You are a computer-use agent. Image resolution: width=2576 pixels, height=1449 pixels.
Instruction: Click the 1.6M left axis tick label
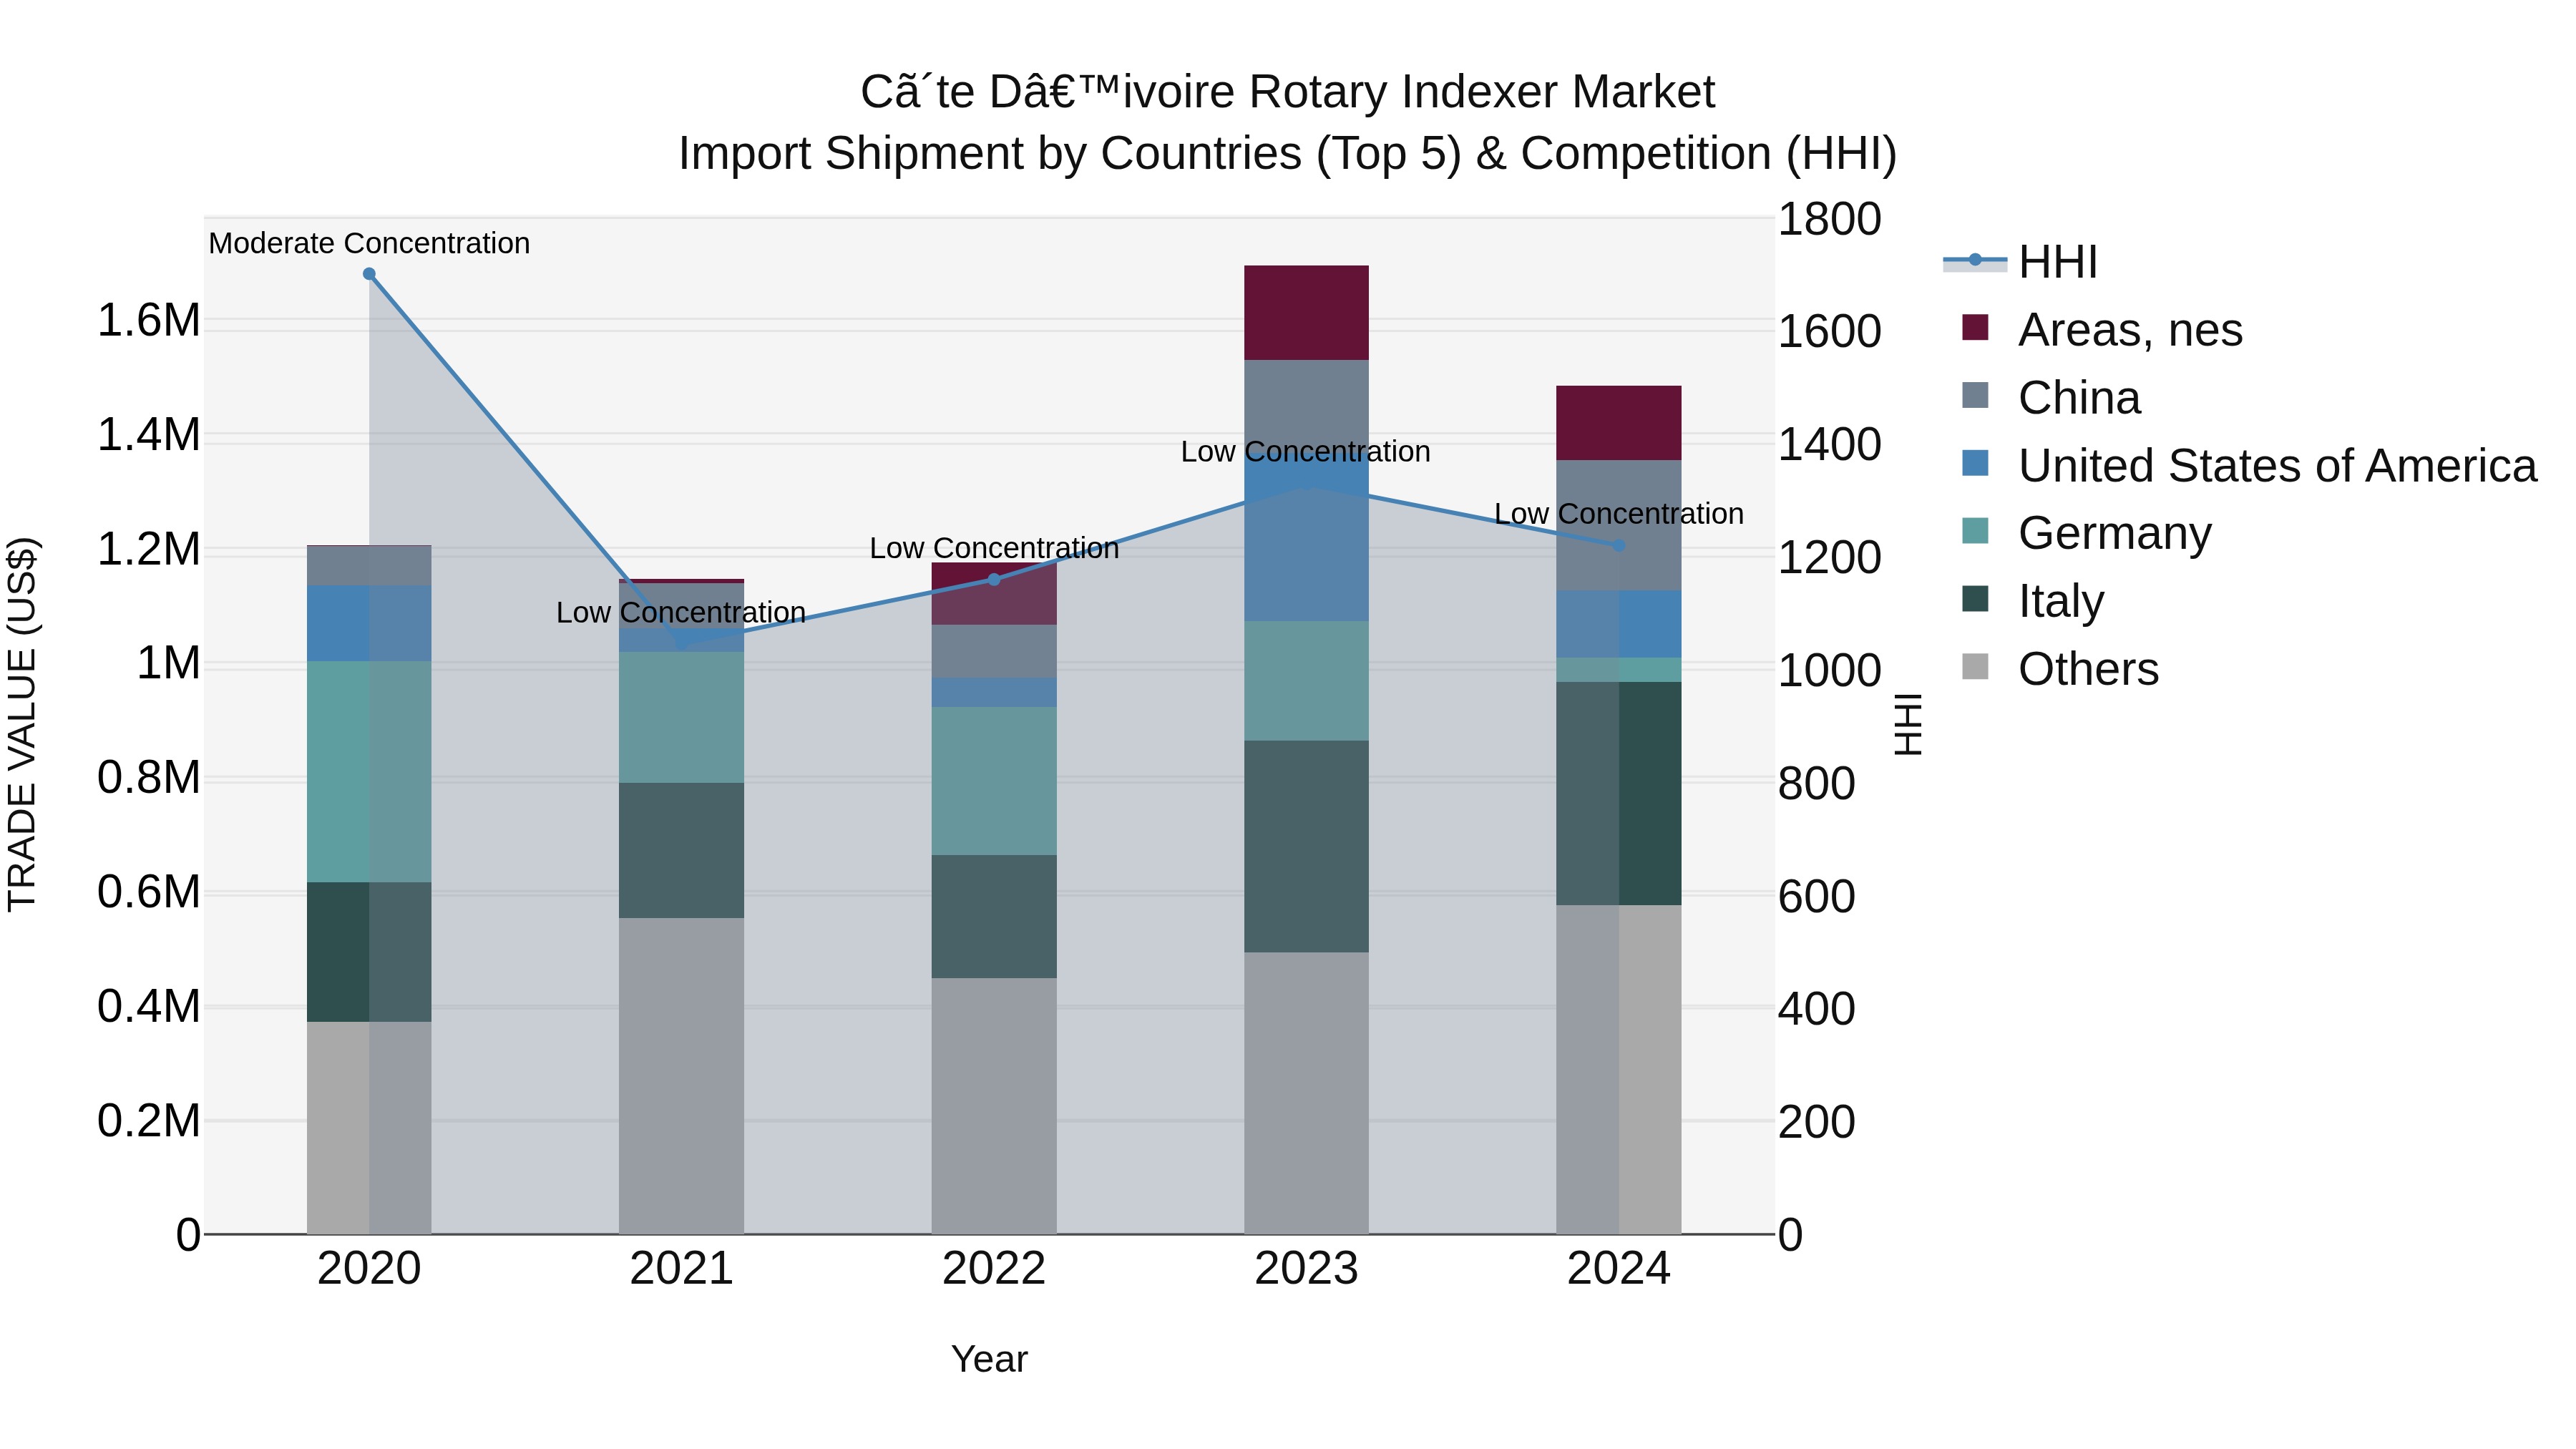point(148,321)
